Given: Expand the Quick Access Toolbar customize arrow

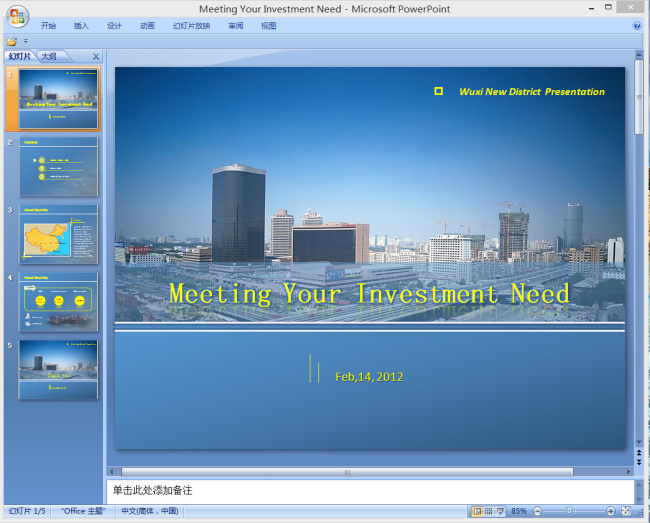Looking at the screenshot, I should coord(26,41).
